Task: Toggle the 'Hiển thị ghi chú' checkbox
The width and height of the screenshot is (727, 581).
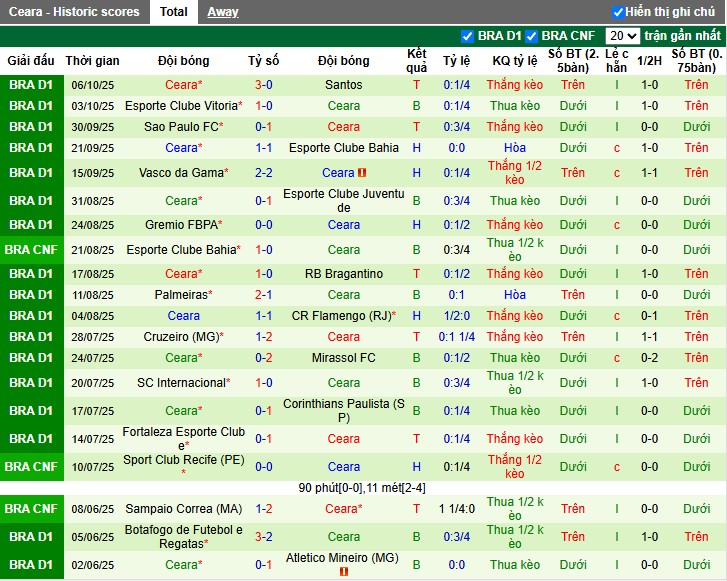Action: (x=618, y=12)
